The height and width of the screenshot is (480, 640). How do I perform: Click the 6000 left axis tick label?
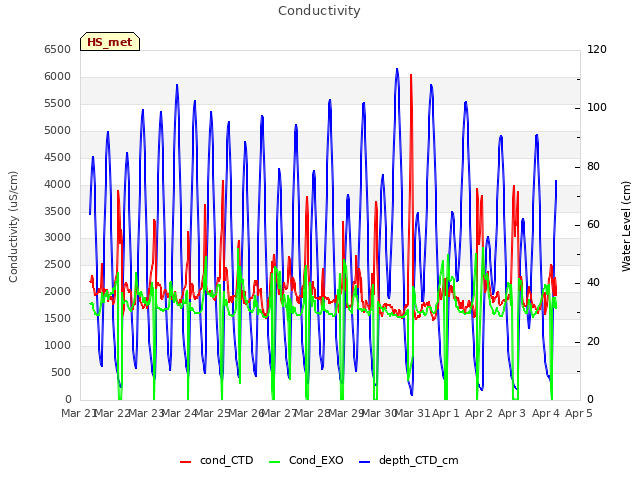(58, 76)
